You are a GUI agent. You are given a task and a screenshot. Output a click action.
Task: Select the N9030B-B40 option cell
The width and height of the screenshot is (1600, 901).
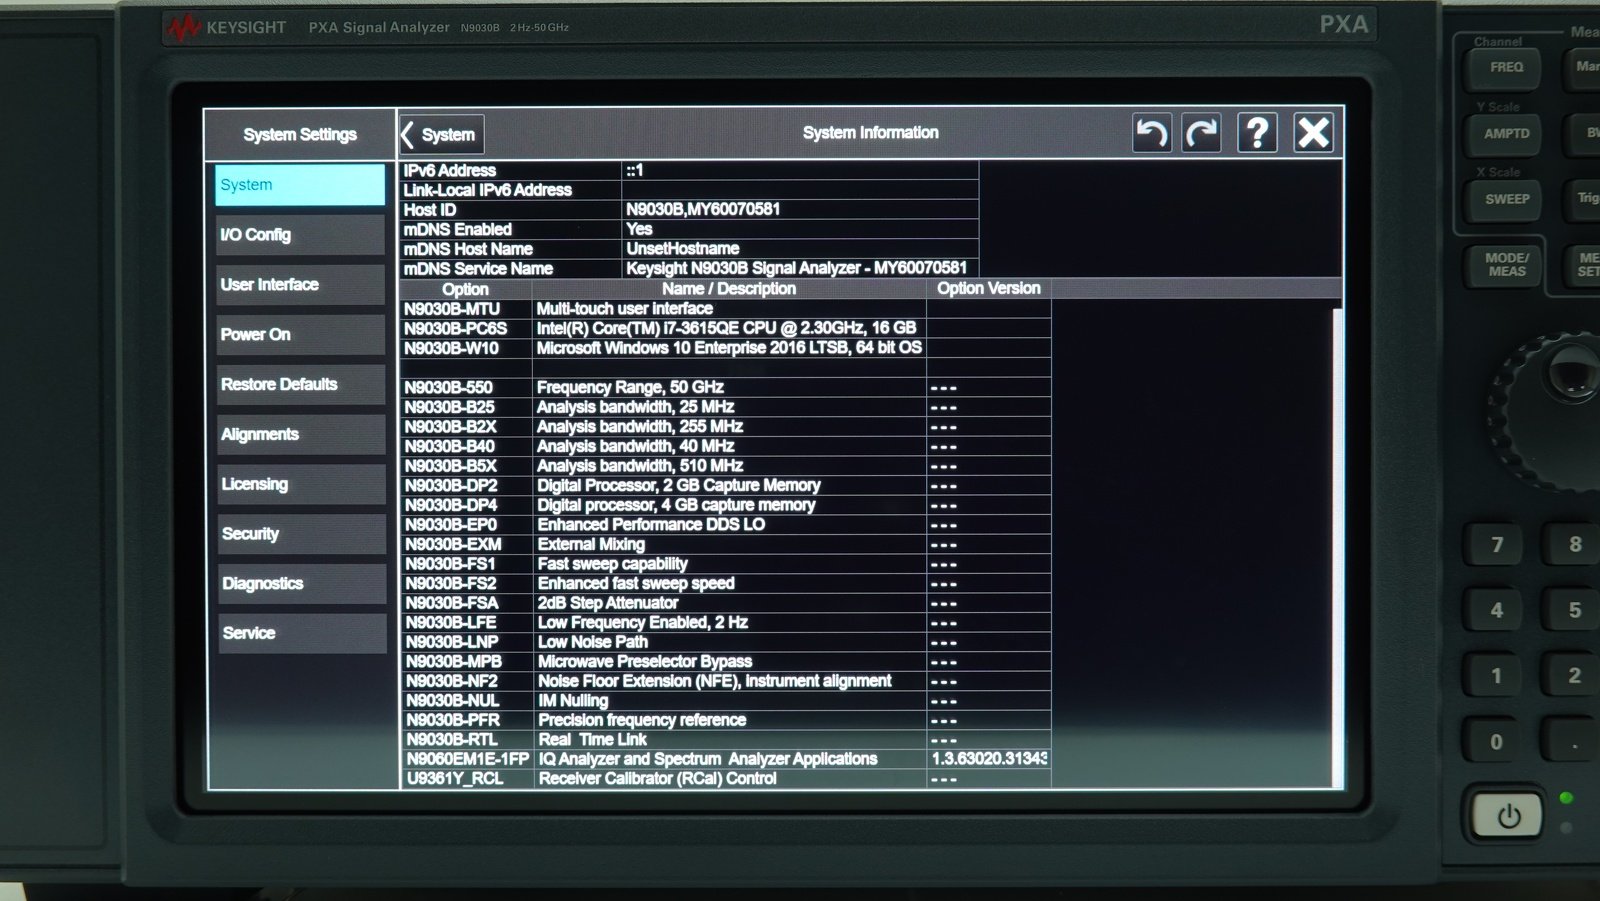(x=466, y=446)
